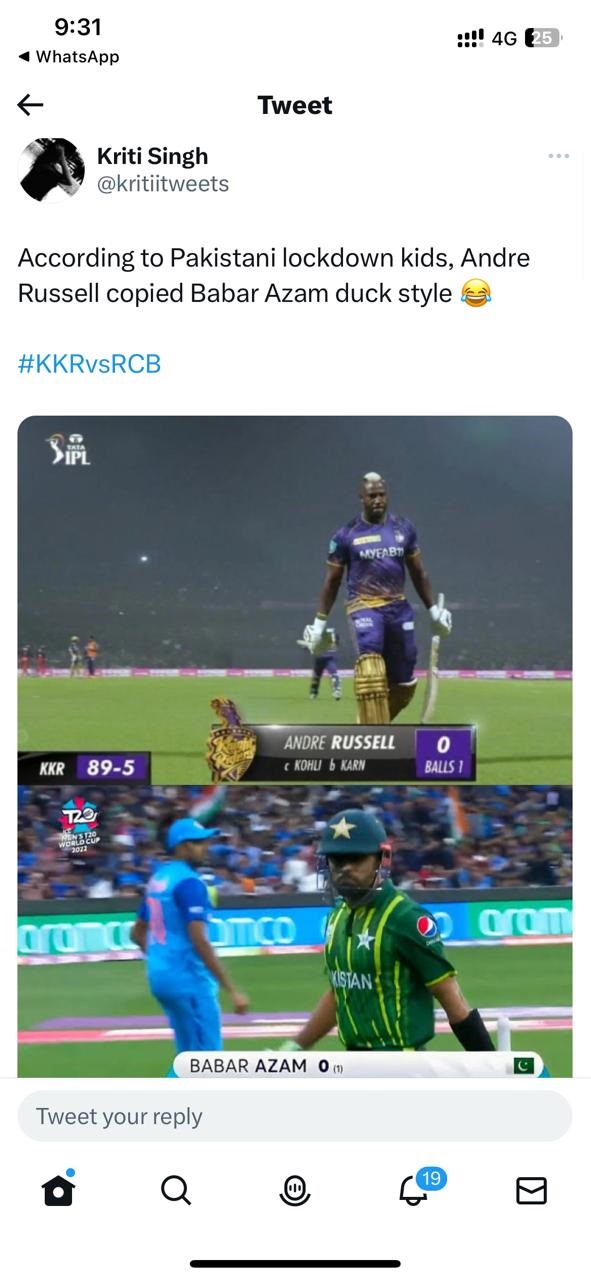
Task: Go to Home tab icon
Action: click(x=58, y=1189)
